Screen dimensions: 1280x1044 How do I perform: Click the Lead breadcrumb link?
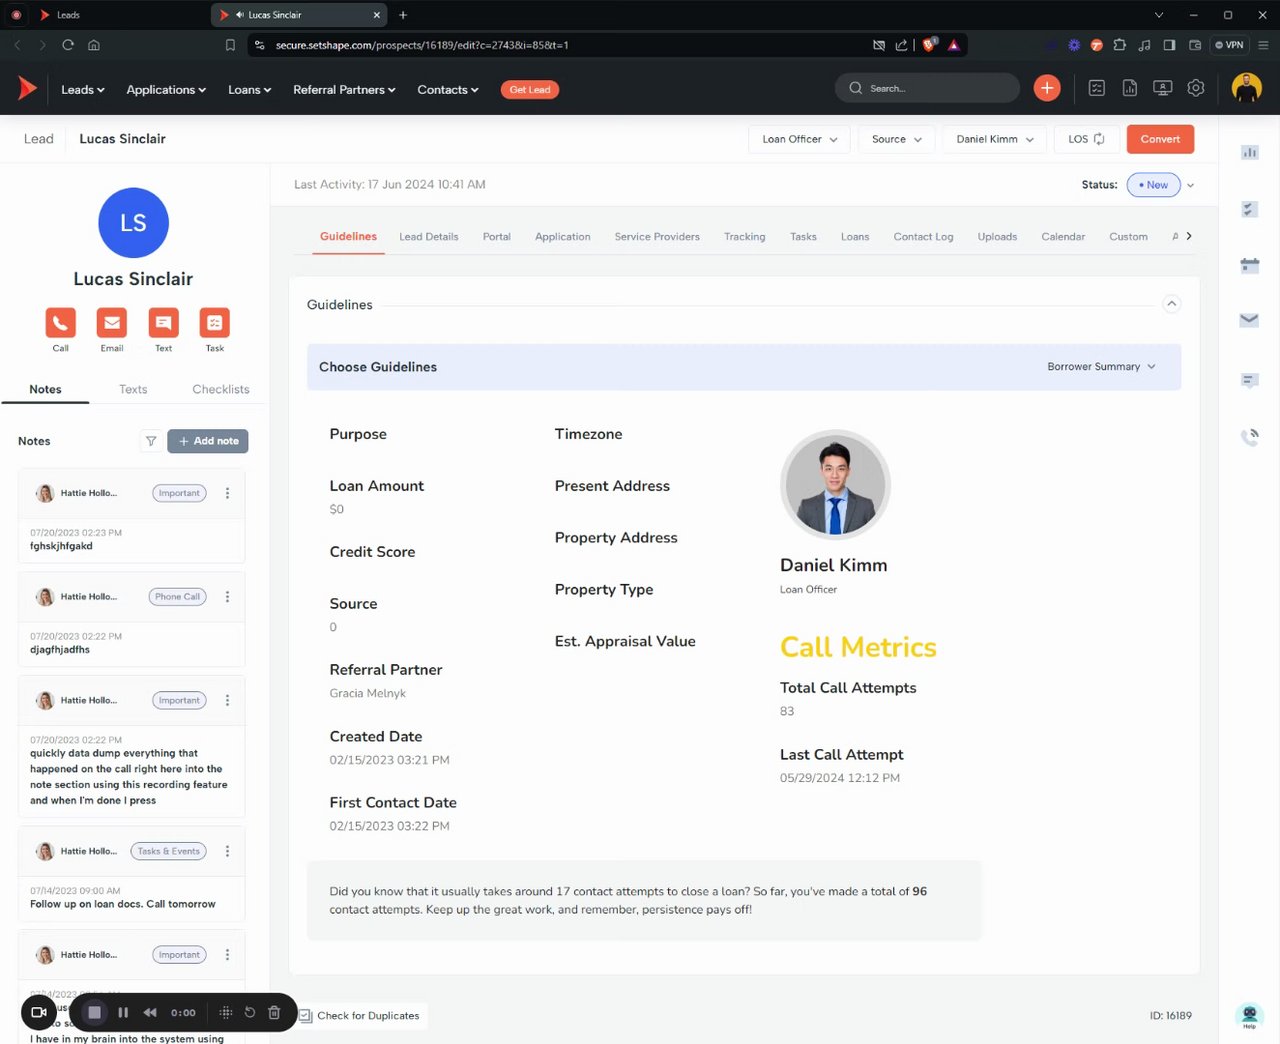point(39,139)
